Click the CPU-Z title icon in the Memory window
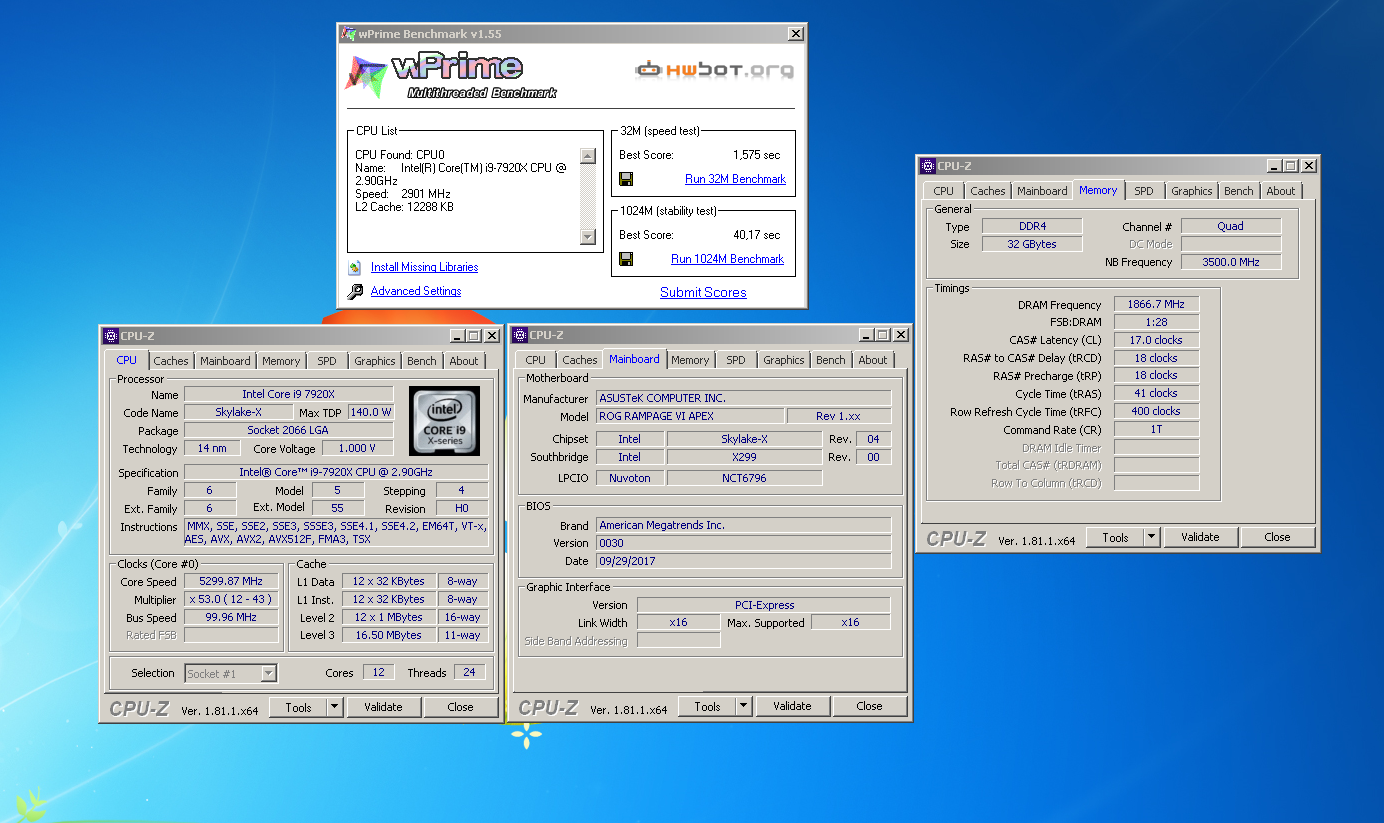The height and width of the screenshot is (823, 1384). pyautogui.click(x=928, y=166)
